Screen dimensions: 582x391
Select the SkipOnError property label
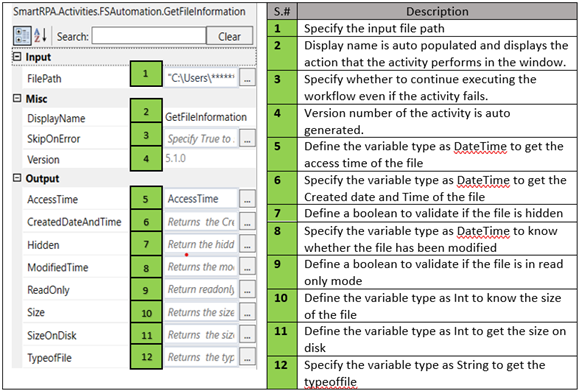53,139
